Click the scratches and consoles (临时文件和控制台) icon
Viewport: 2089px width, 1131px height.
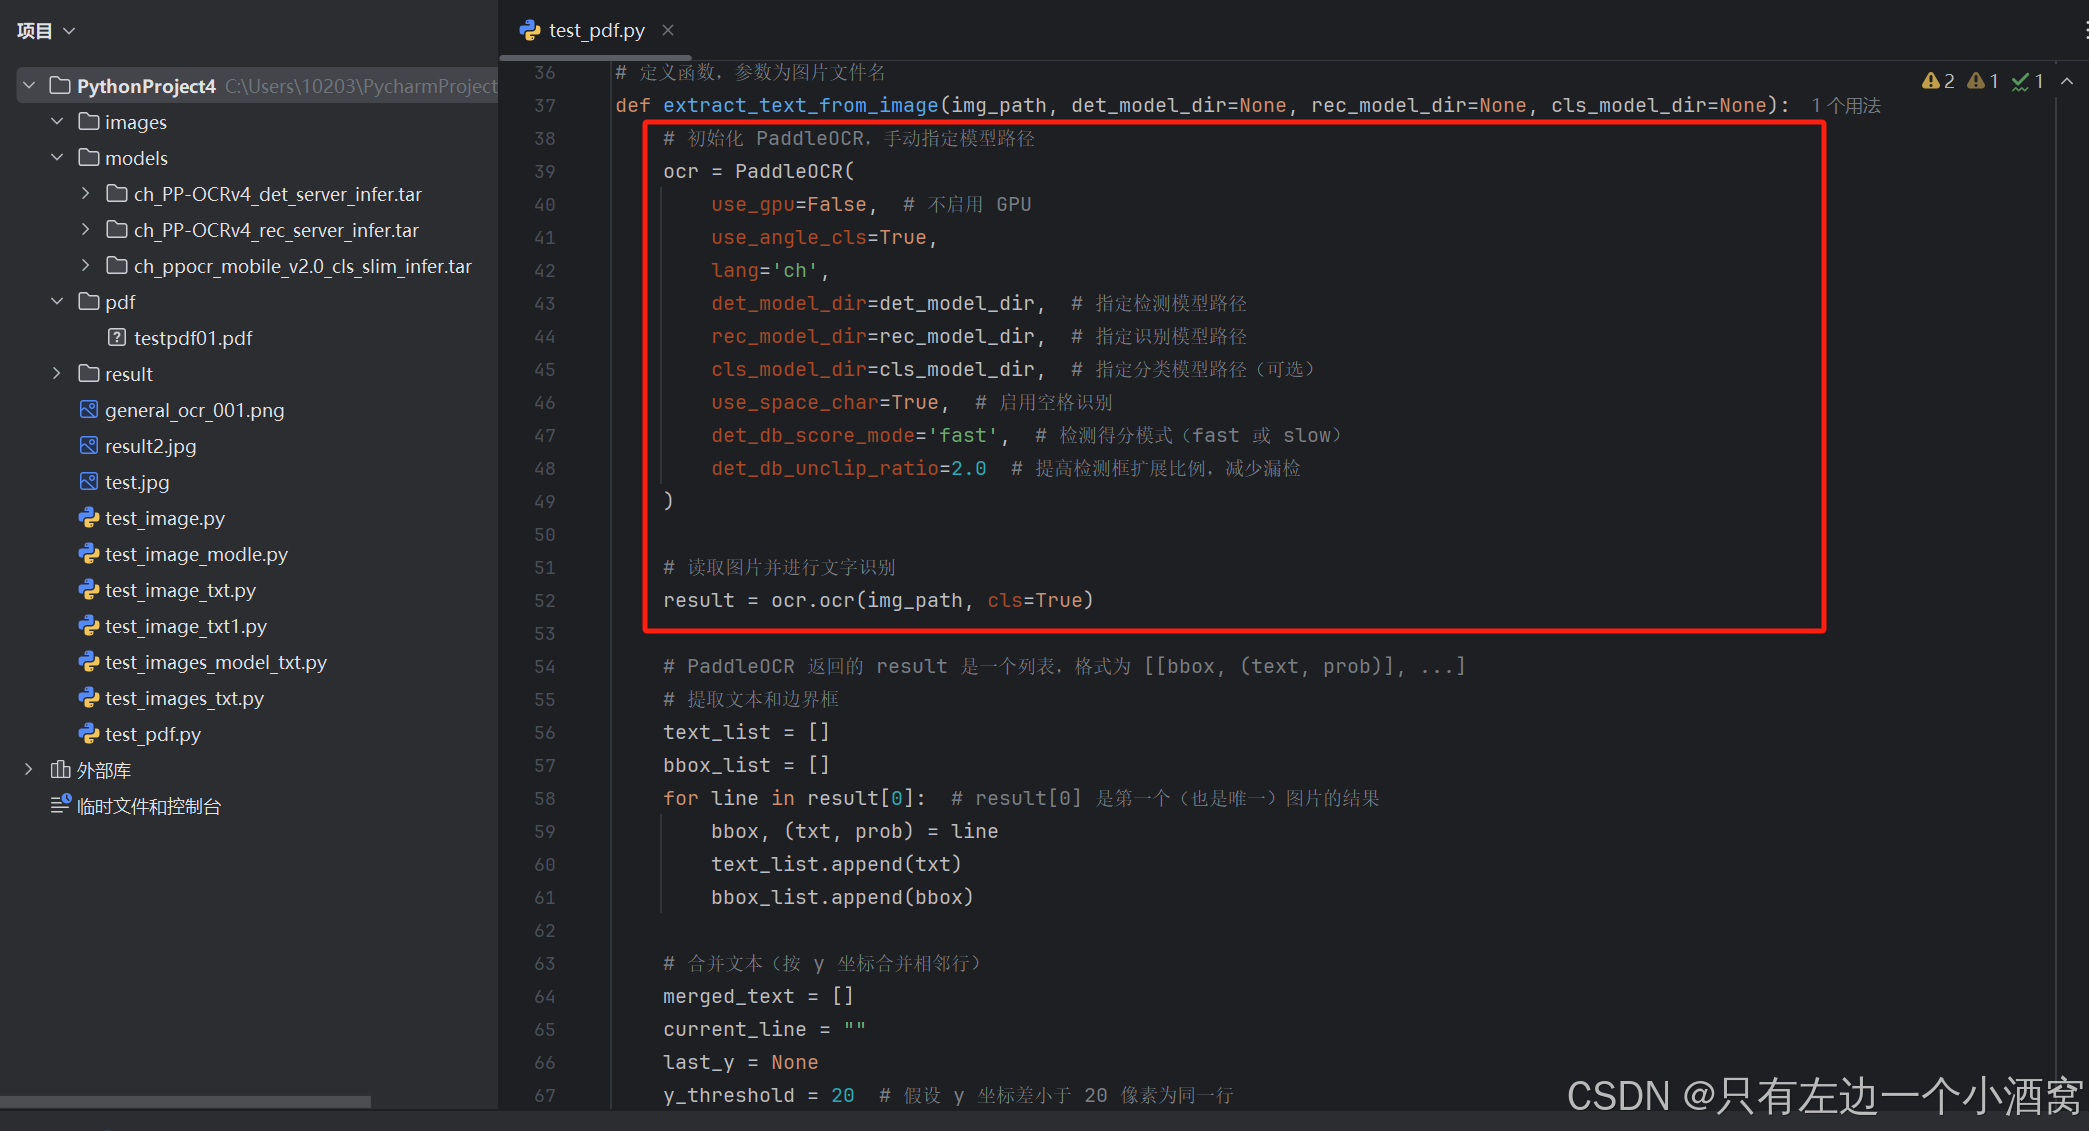tap(60, 805)
